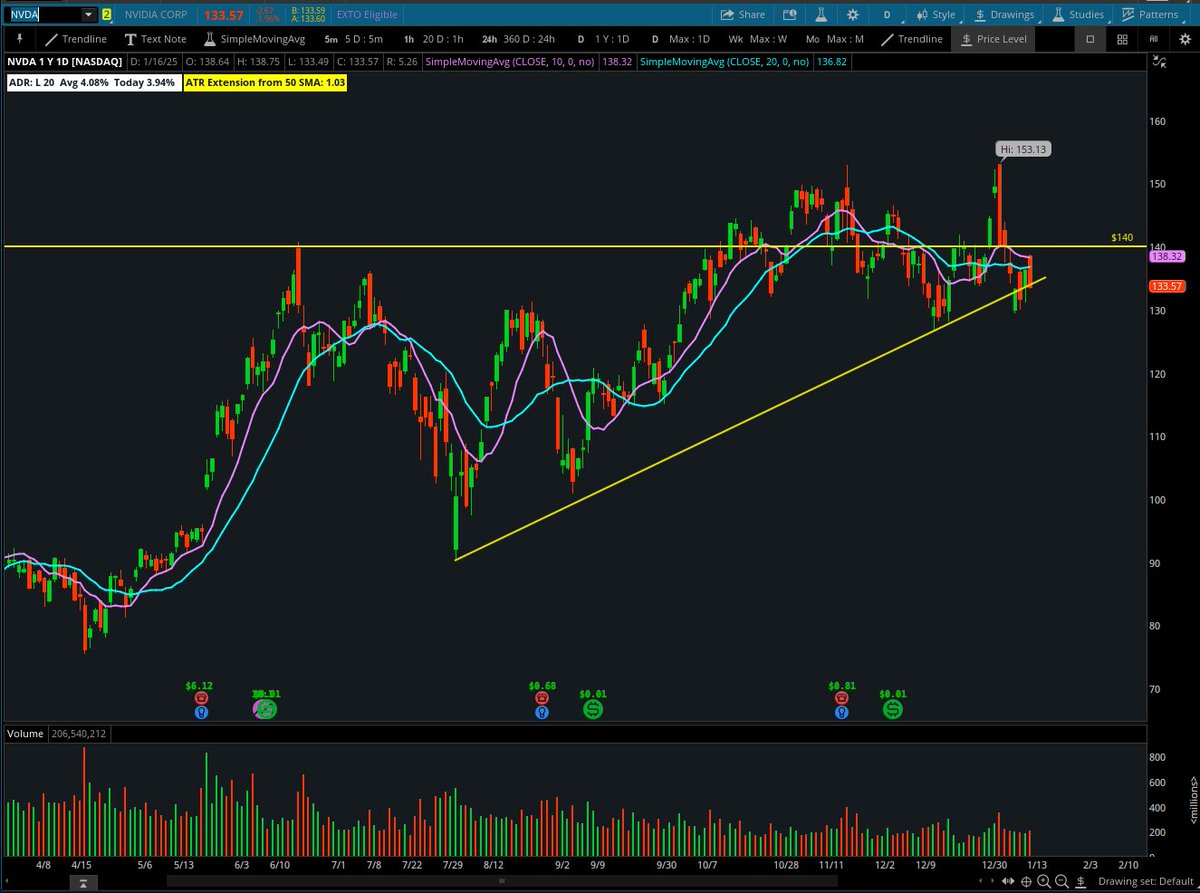Open the D timeframe selector
1200x893 pixels.
(886, 15)
